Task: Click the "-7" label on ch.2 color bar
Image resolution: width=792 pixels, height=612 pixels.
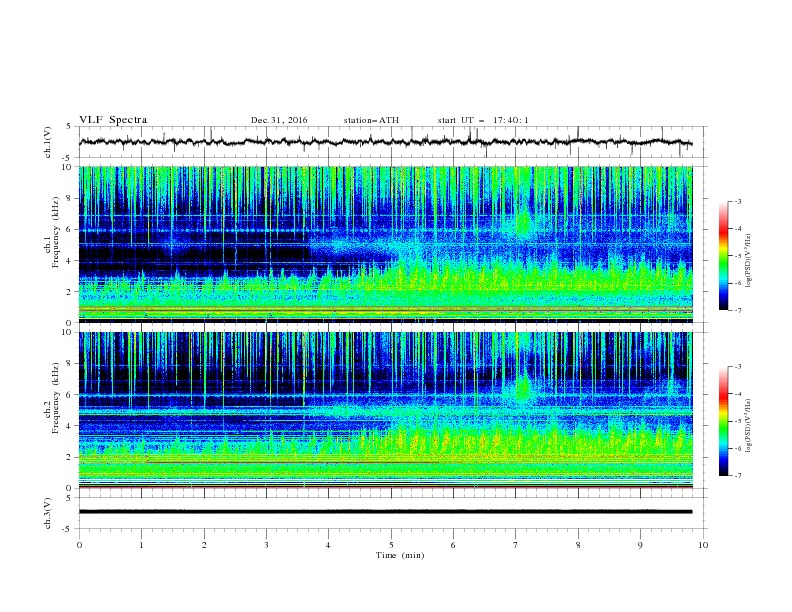Action: (x=737, y=476)
